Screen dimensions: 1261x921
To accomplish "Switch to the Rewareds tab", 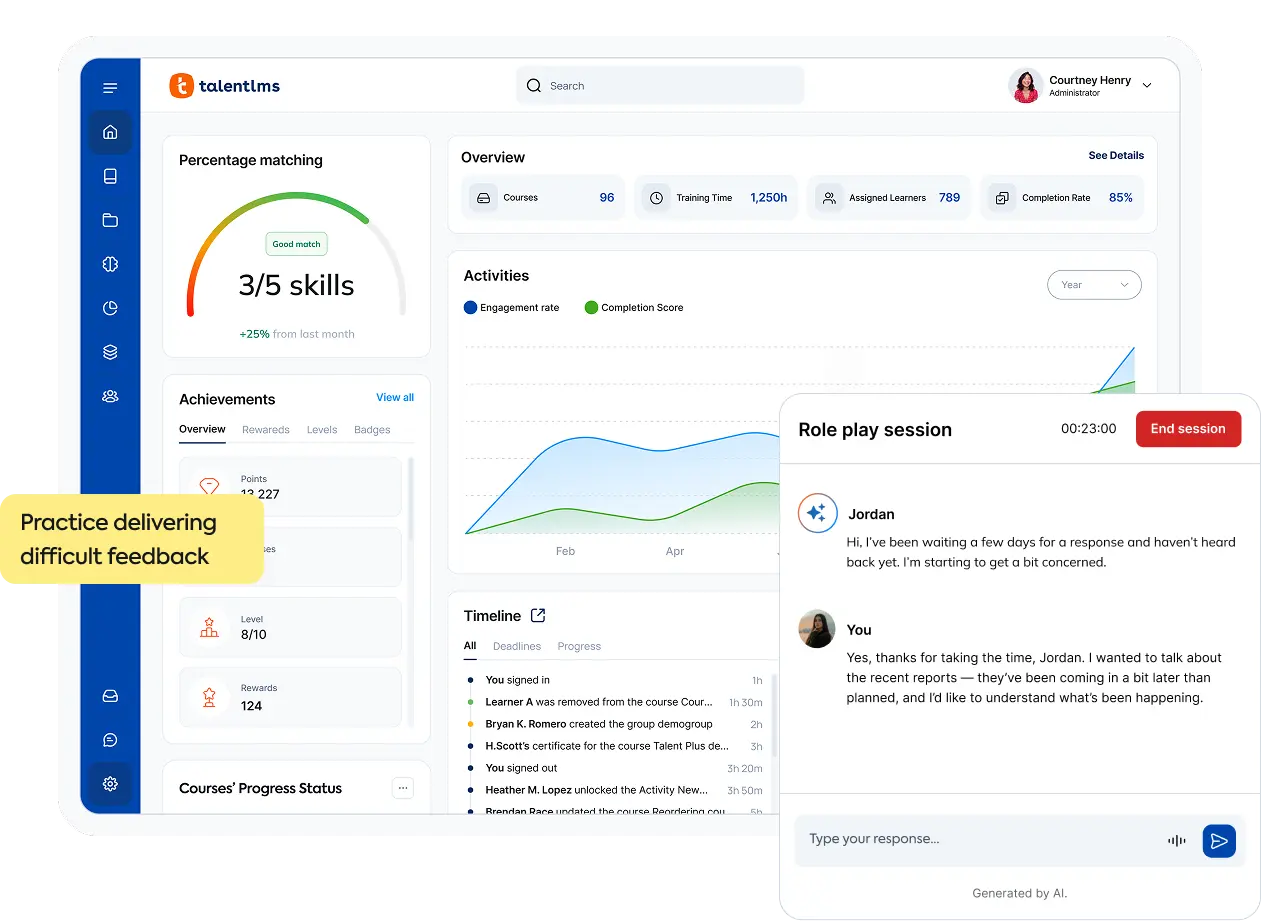I will pos(266,430).
